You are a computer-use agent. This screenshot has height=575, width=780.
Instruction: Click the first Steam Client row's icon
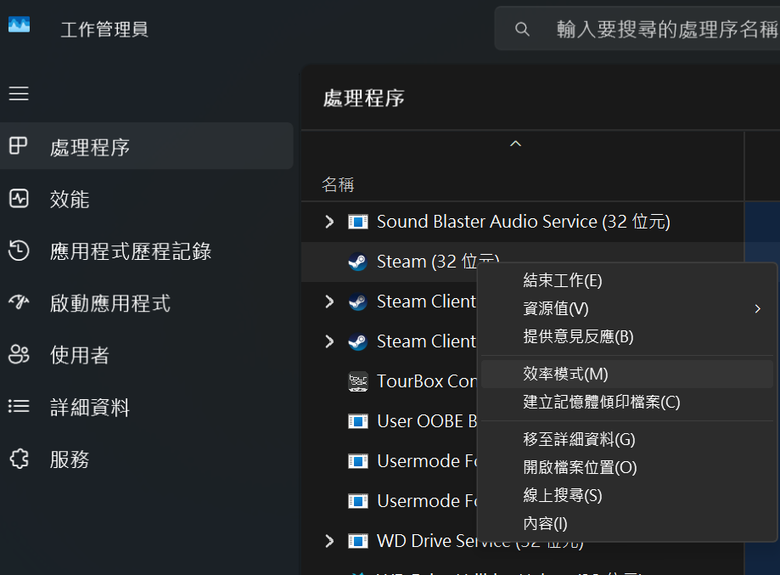pos(358,301)
